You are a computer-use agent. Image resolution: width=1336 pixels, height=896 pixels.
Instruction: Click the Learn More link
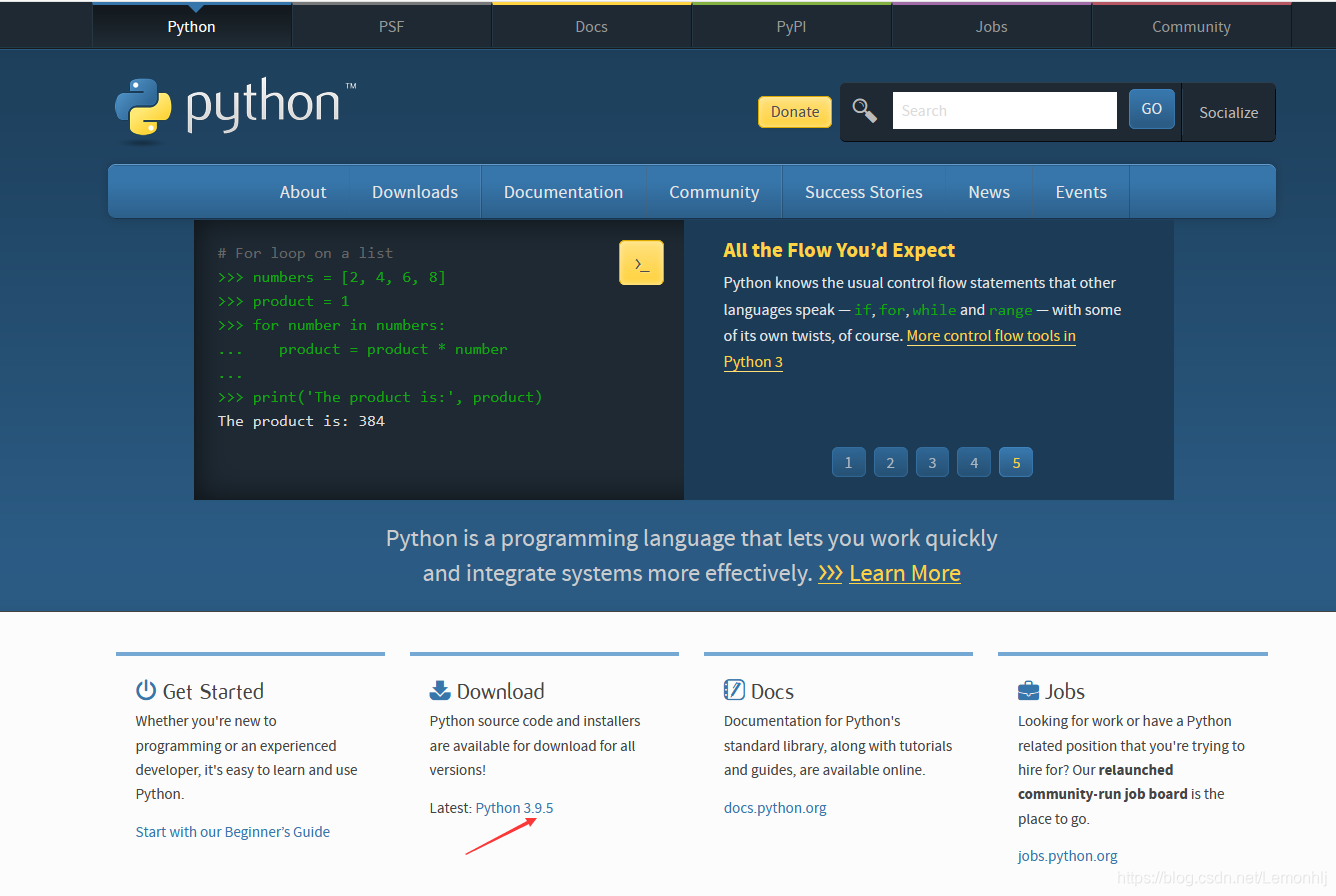click(x=905, y=573)
